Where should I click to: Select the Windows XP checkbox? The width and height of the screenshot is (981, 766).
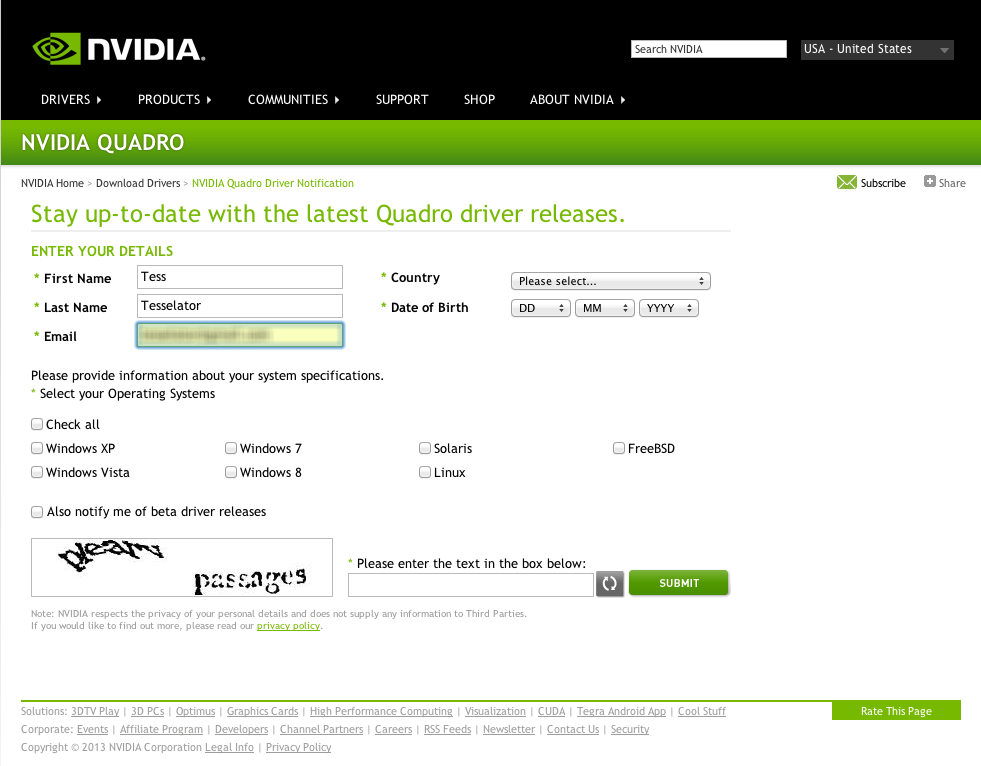[37, 448]
